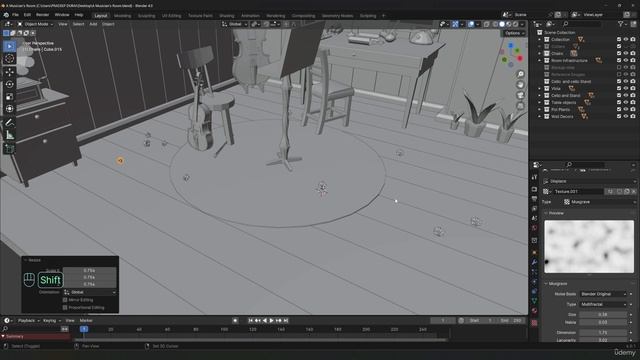The width and height of the screenshot is (640, 360).
Task: Toggle the camera view icon in viewport
Action: click(x=520, y=95)
